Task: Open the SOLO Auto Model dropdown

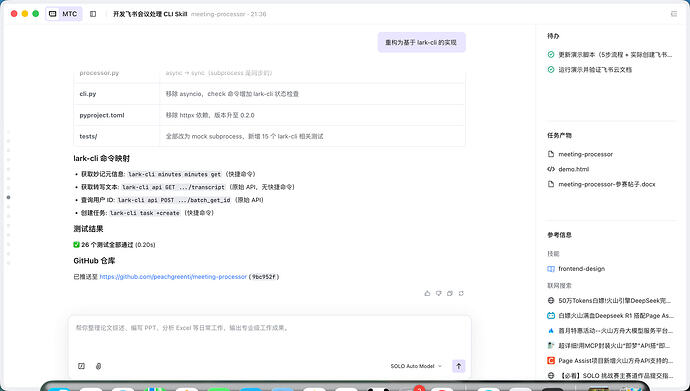Action: [416, 366]
